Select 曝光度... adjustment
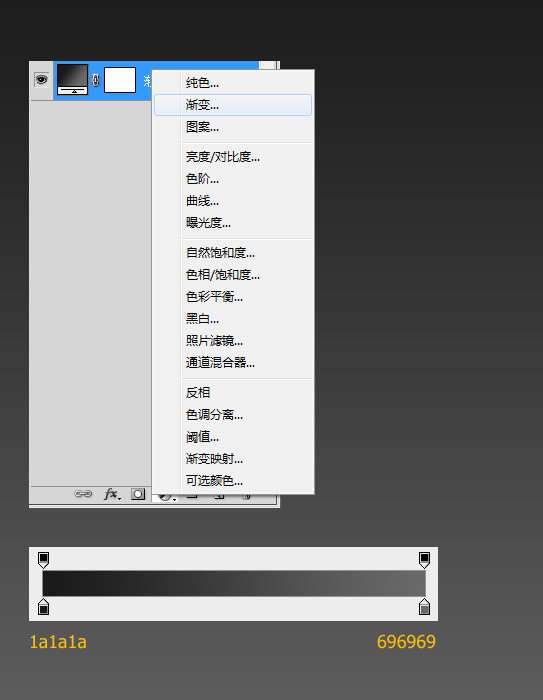Image resolution: width=543 pixels, height=700 pixels. tap(233, 223)
